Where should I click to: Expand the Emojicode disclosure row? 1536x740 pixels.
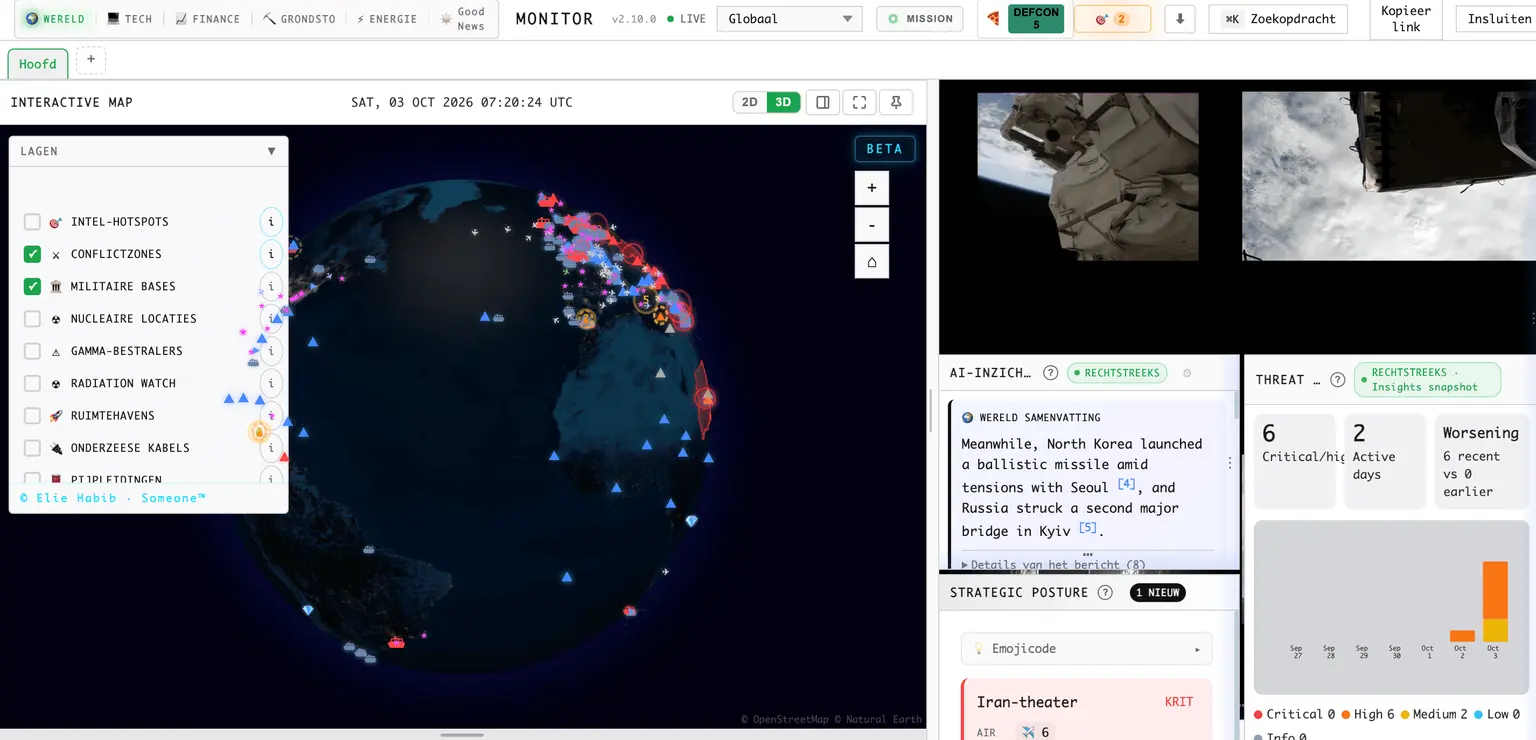[1087, 649]
